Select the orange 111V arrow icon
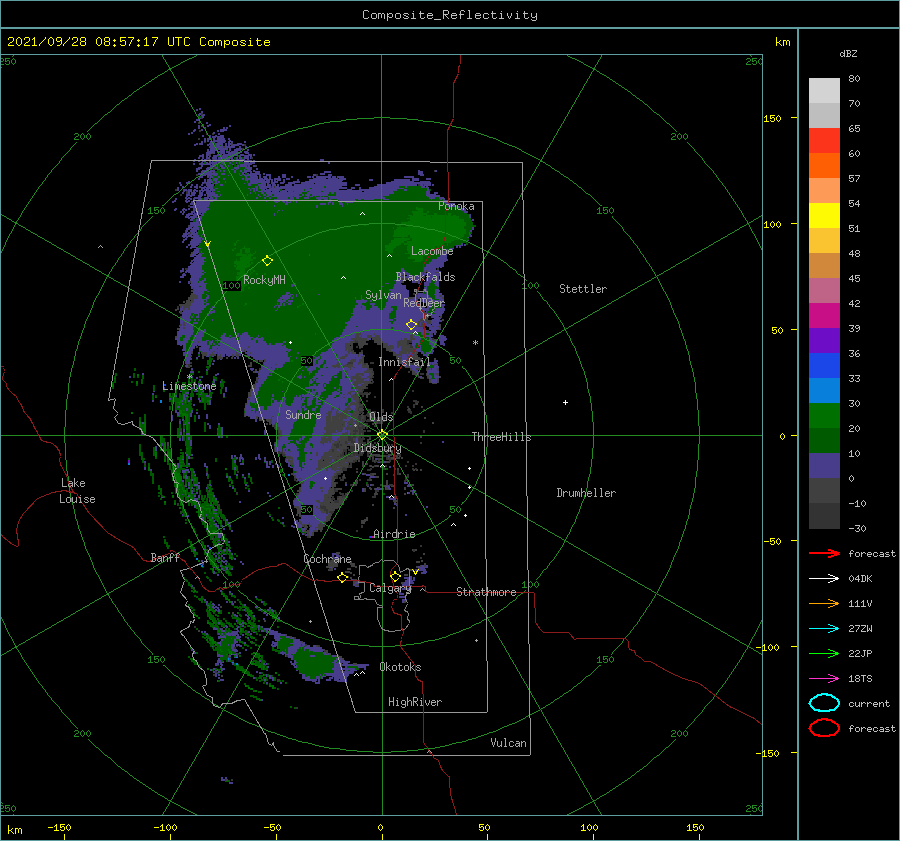The width and height of the screenshot is (900, 841). tap(824, 603)
